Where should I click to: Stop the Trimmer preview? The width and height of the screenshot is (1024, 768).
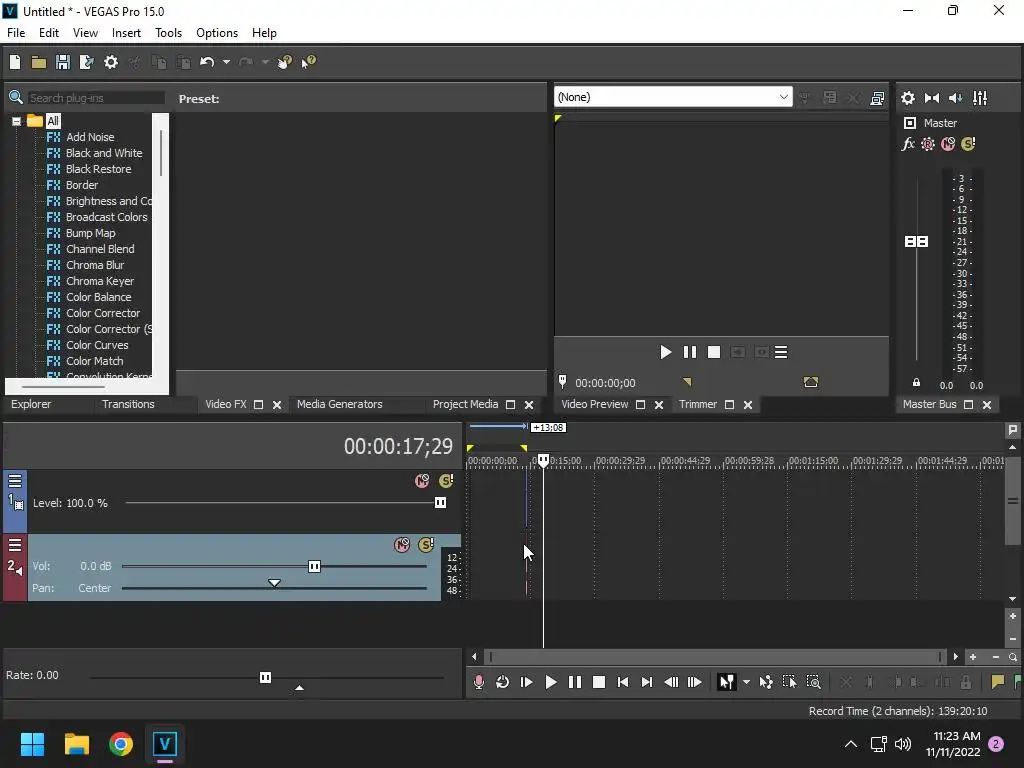tap(714, 353)
